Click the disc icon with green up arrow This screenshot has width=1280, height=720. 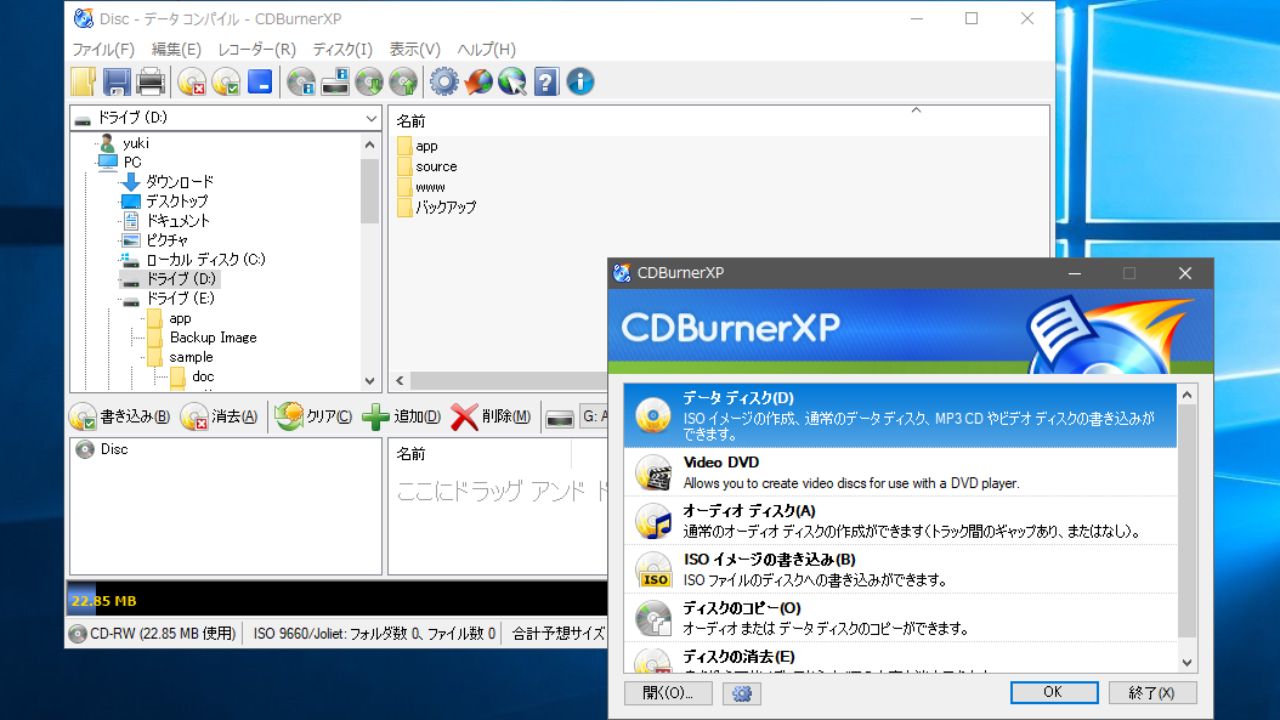pos(403,81)
